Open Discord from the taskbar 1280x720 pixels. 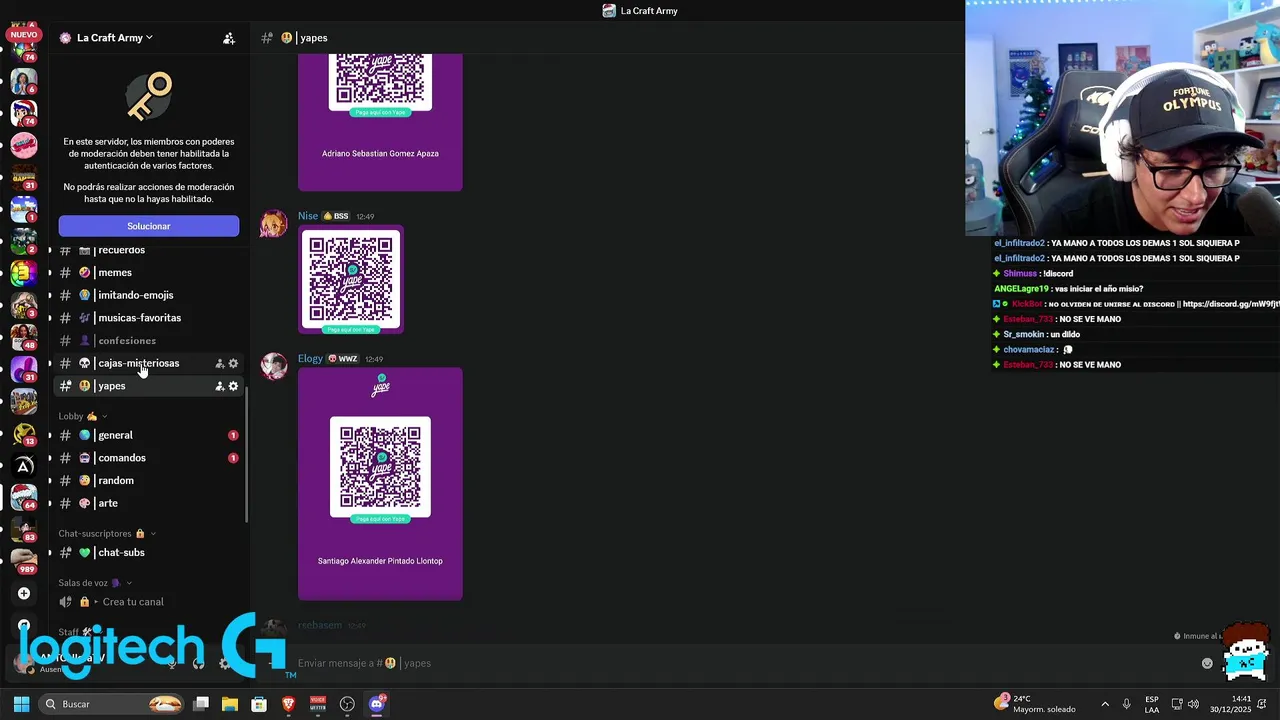[377, 704]
